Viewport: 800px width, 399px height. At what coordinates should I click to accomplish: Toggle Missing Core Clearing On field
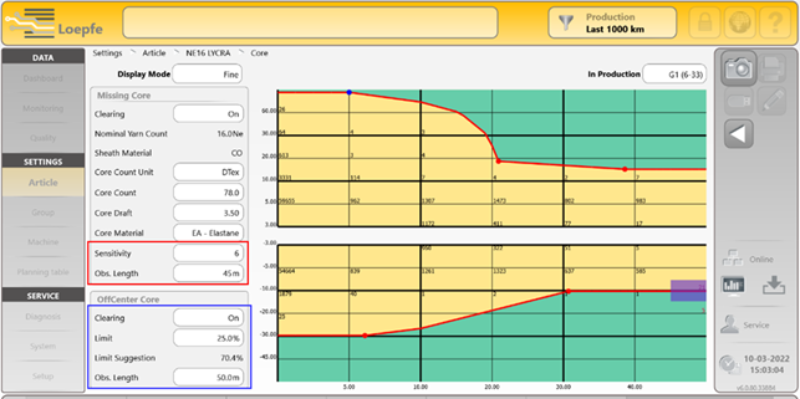(208, 114)
